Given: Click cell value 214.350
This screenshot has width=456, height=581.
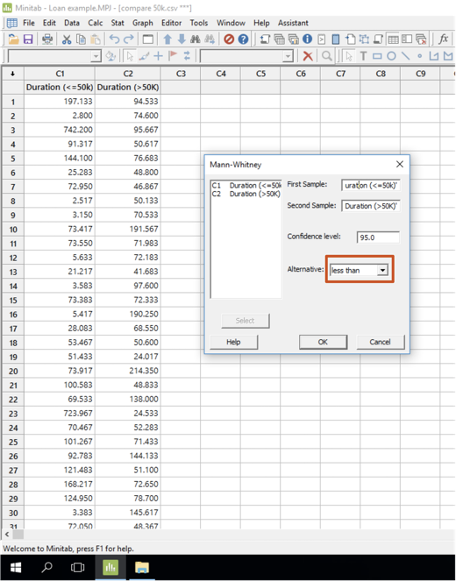Looking at the screenshot, I should (128, 371).
